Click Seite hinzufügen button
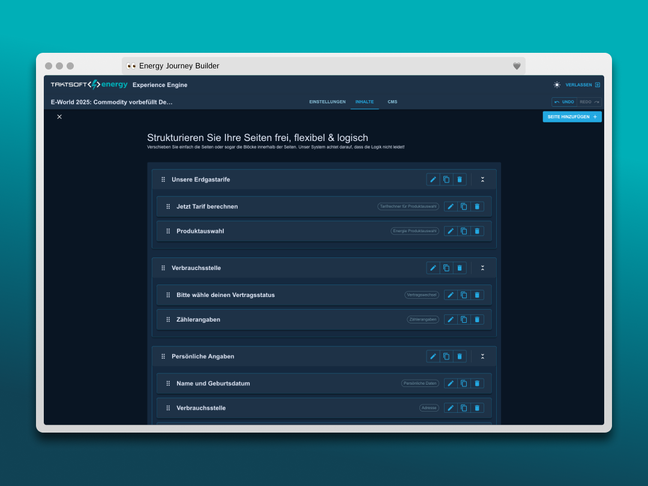 [572, 117]
